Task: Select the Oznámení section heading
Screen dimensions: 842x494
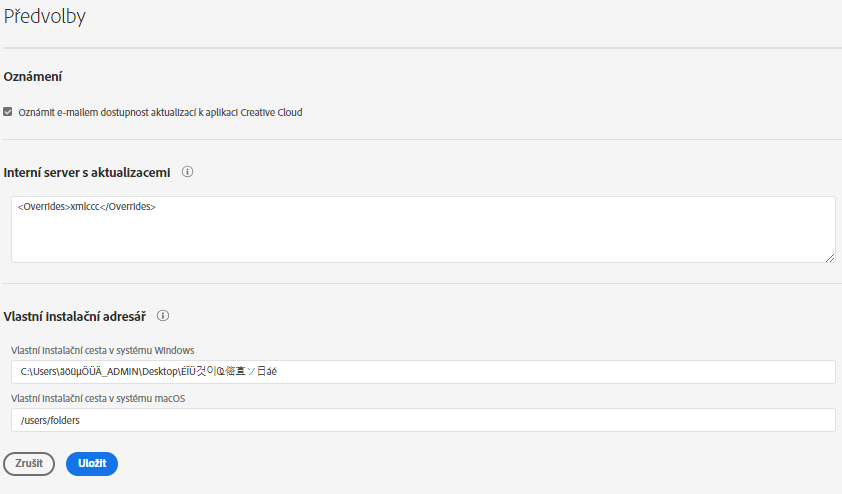Action: click(34, 76)
